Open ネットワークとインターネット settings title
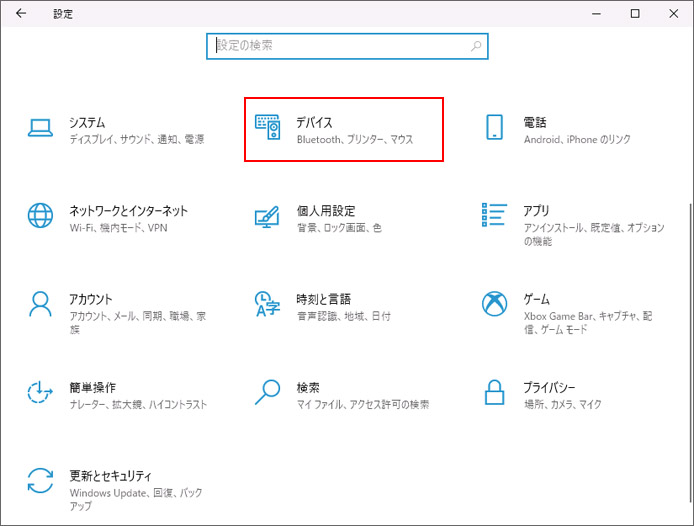The height and width of the screenshot is (526, 694). pyautogui.click(x=128, y=211)
